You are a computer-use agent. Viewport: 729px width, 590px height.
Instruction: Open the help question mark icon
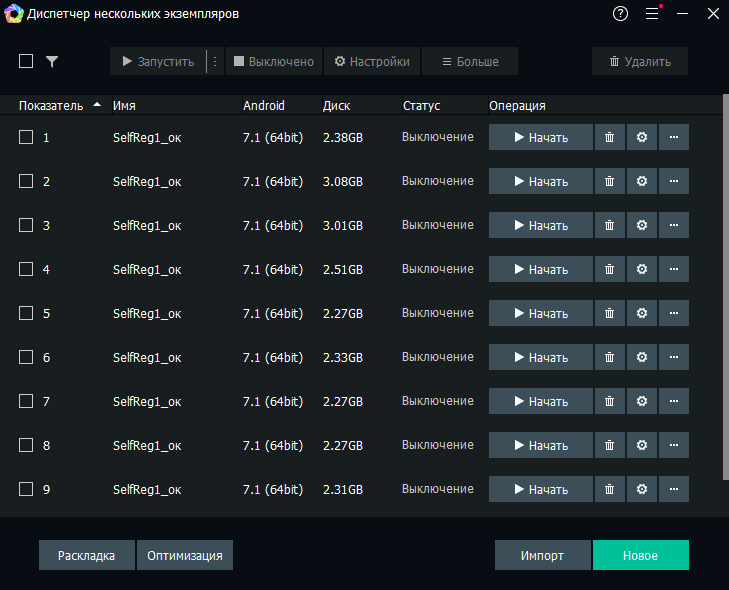621,14
